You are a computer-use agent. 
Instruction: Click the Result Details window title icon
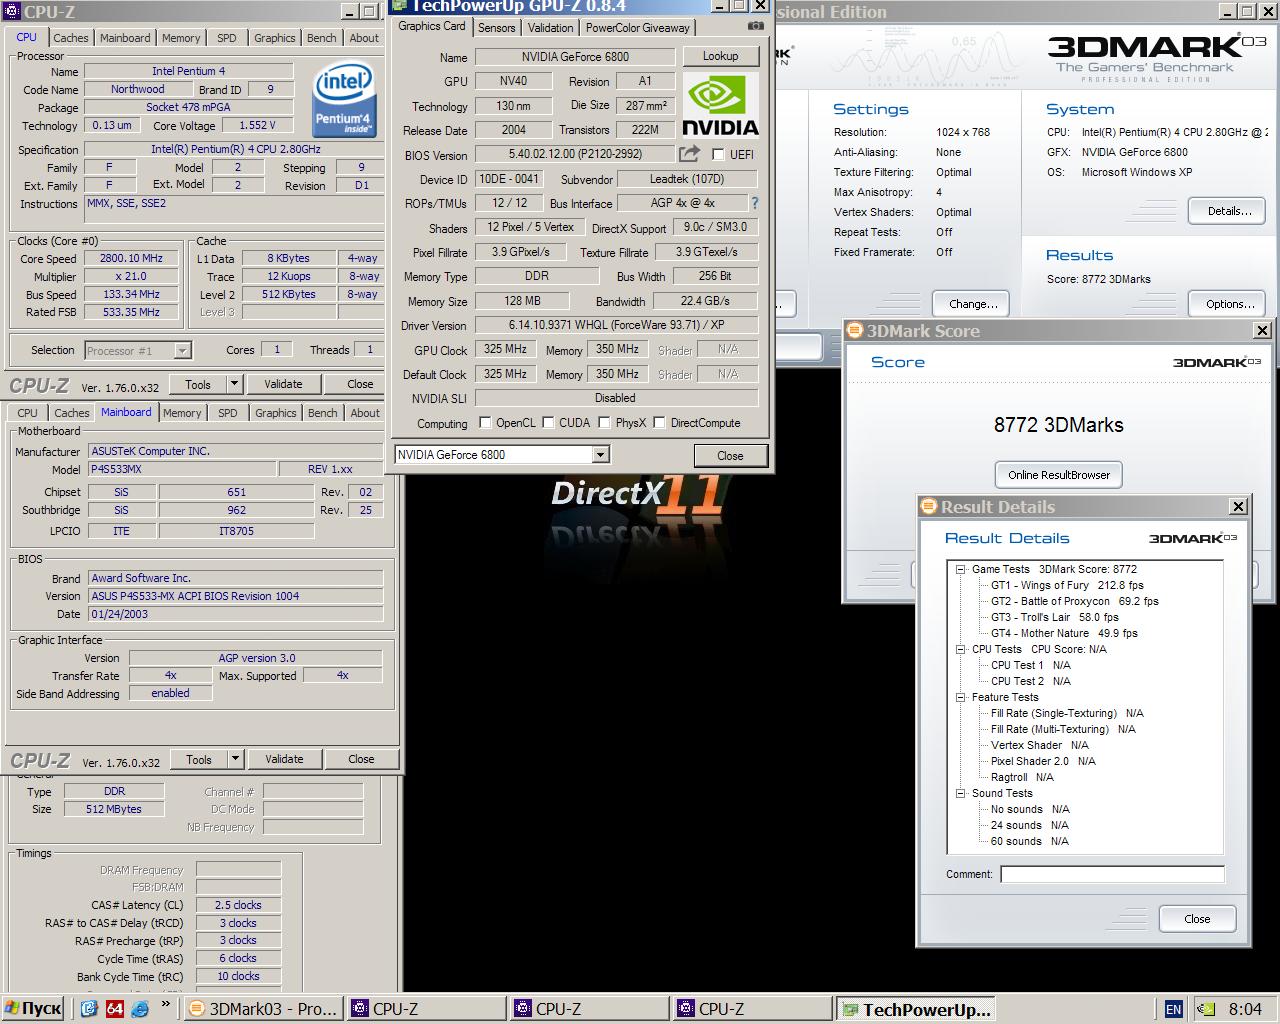coord(929,506)
